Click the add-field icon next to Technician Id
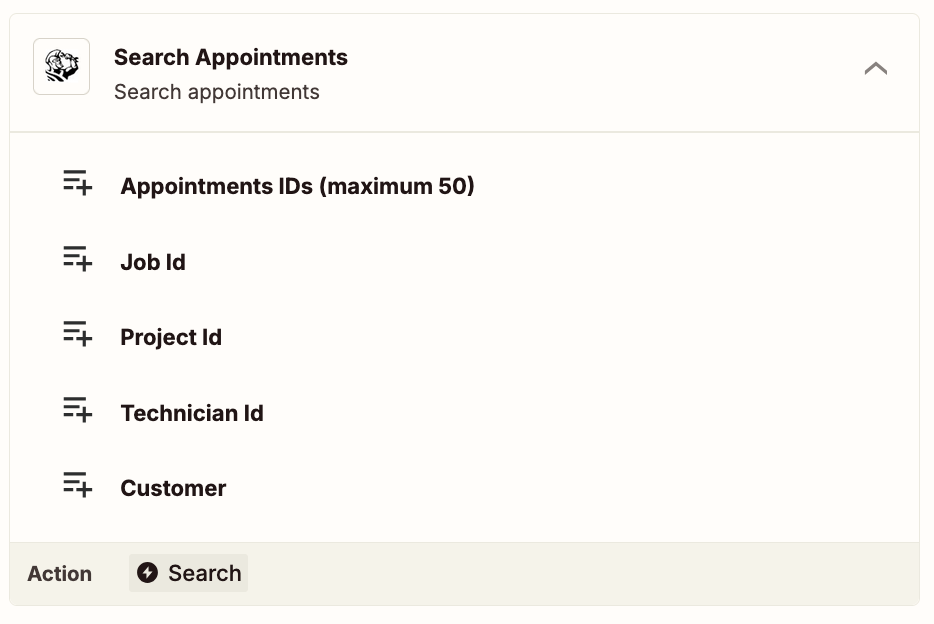This screenshot has width=934, height=624. click(x=77, y=410)
